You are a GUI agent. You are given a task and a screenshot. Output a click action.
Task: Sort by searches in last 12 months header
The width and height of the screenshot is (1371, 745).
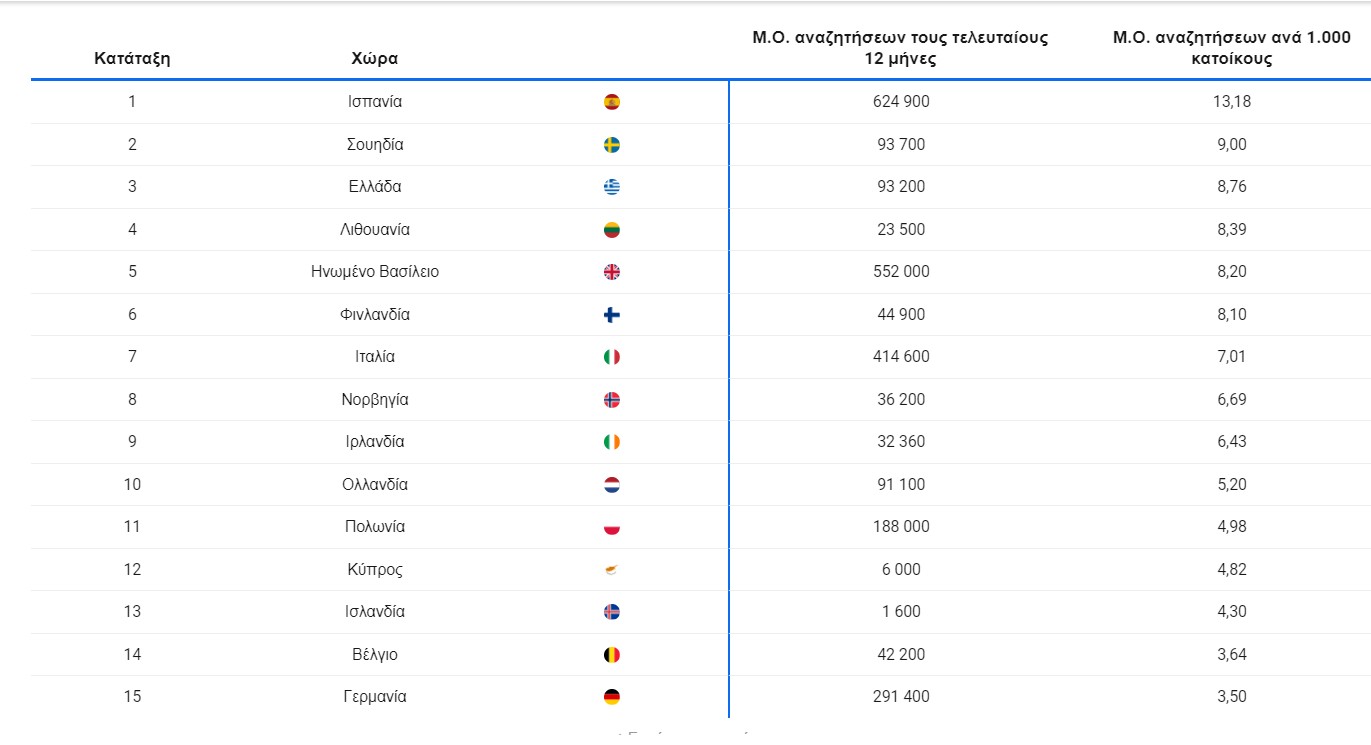(900, 48)
